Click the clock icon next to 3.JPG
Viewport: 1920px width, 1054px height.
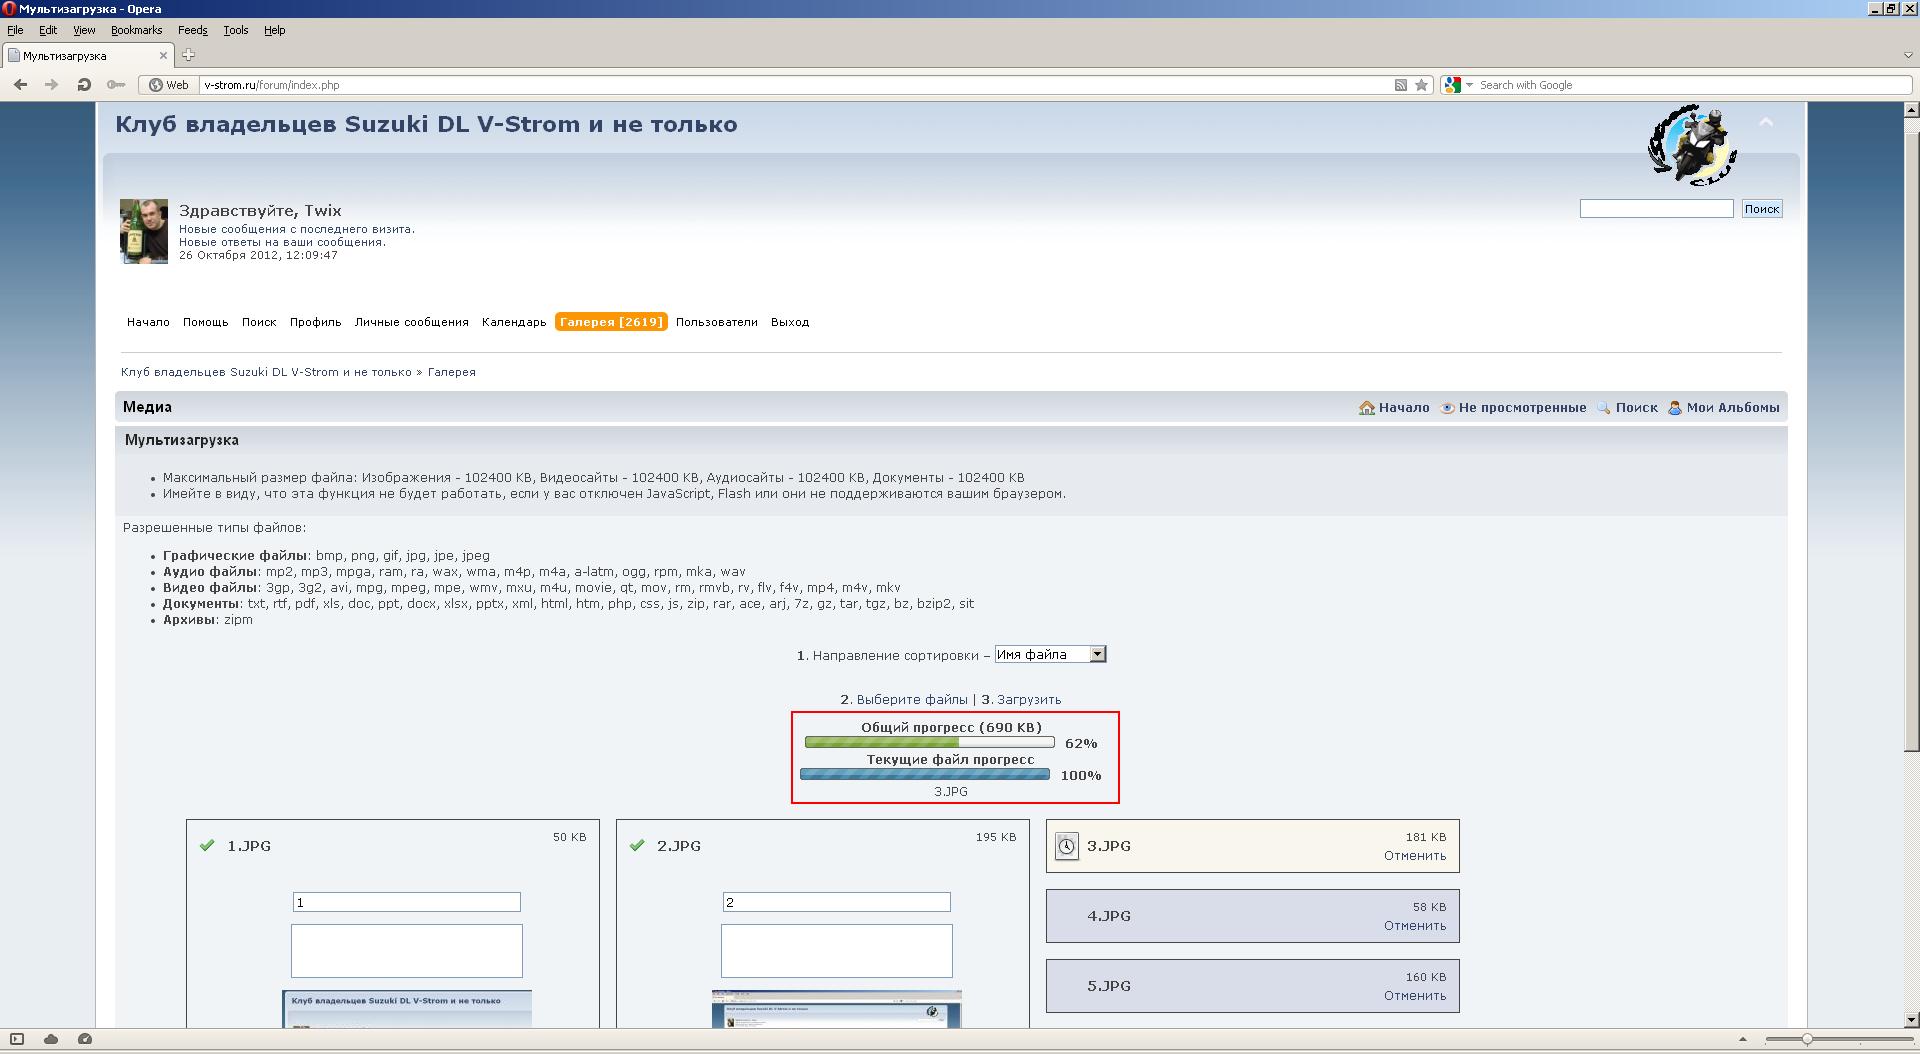pyautogui.click(x=1067, y=846)
